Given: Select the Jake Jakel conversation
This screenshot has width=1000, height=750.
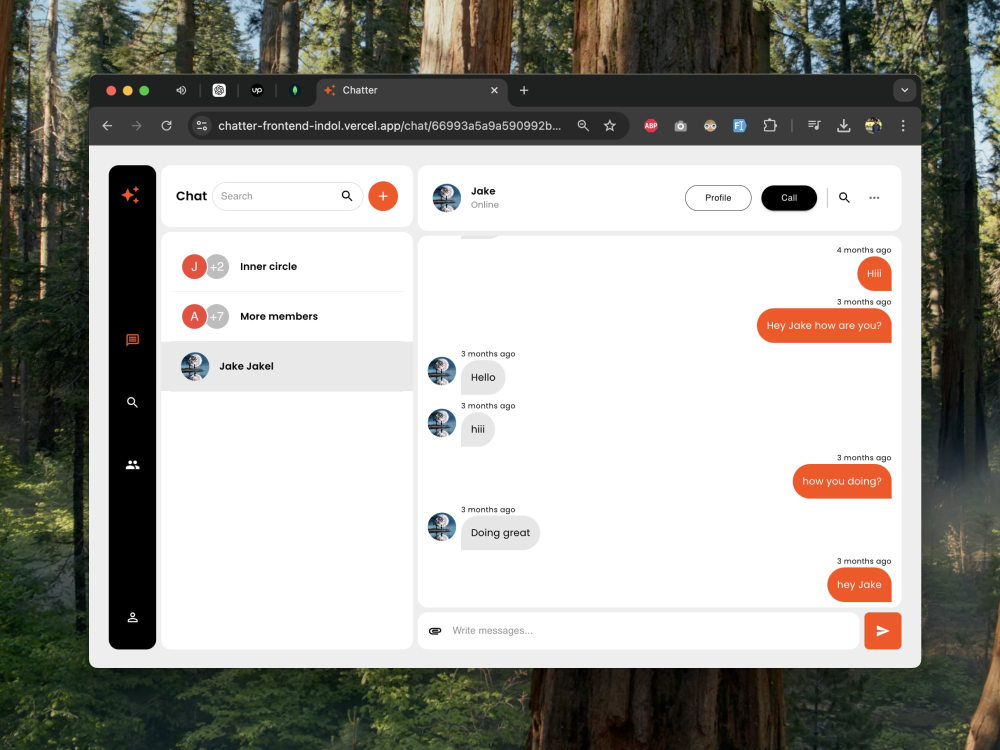Looking at the screenshot, I should pos(287,366).
